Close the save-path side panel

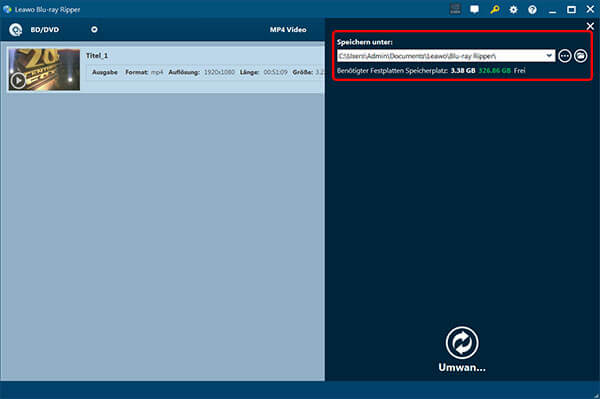[590, 26]
